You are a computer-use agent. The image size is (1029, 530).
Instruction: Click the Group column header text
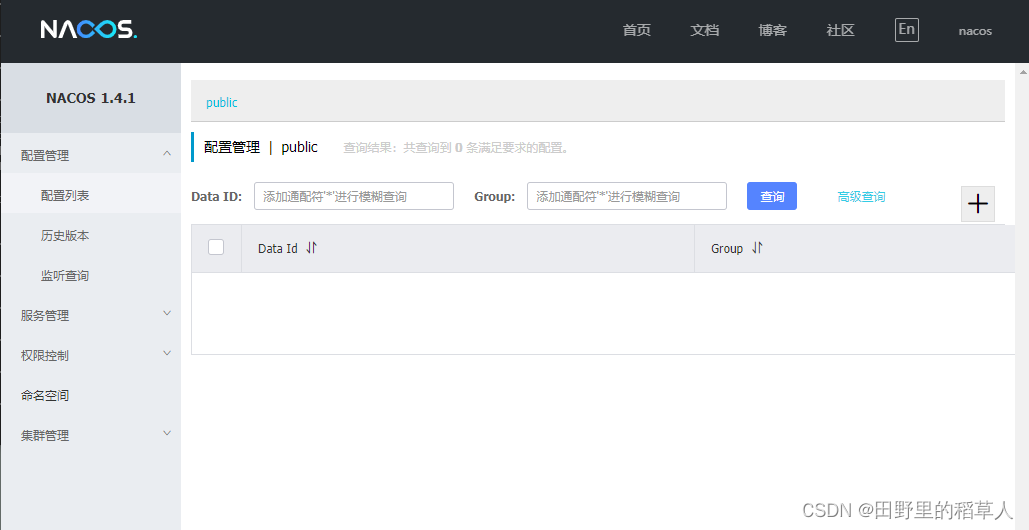(x=727, y=249)
